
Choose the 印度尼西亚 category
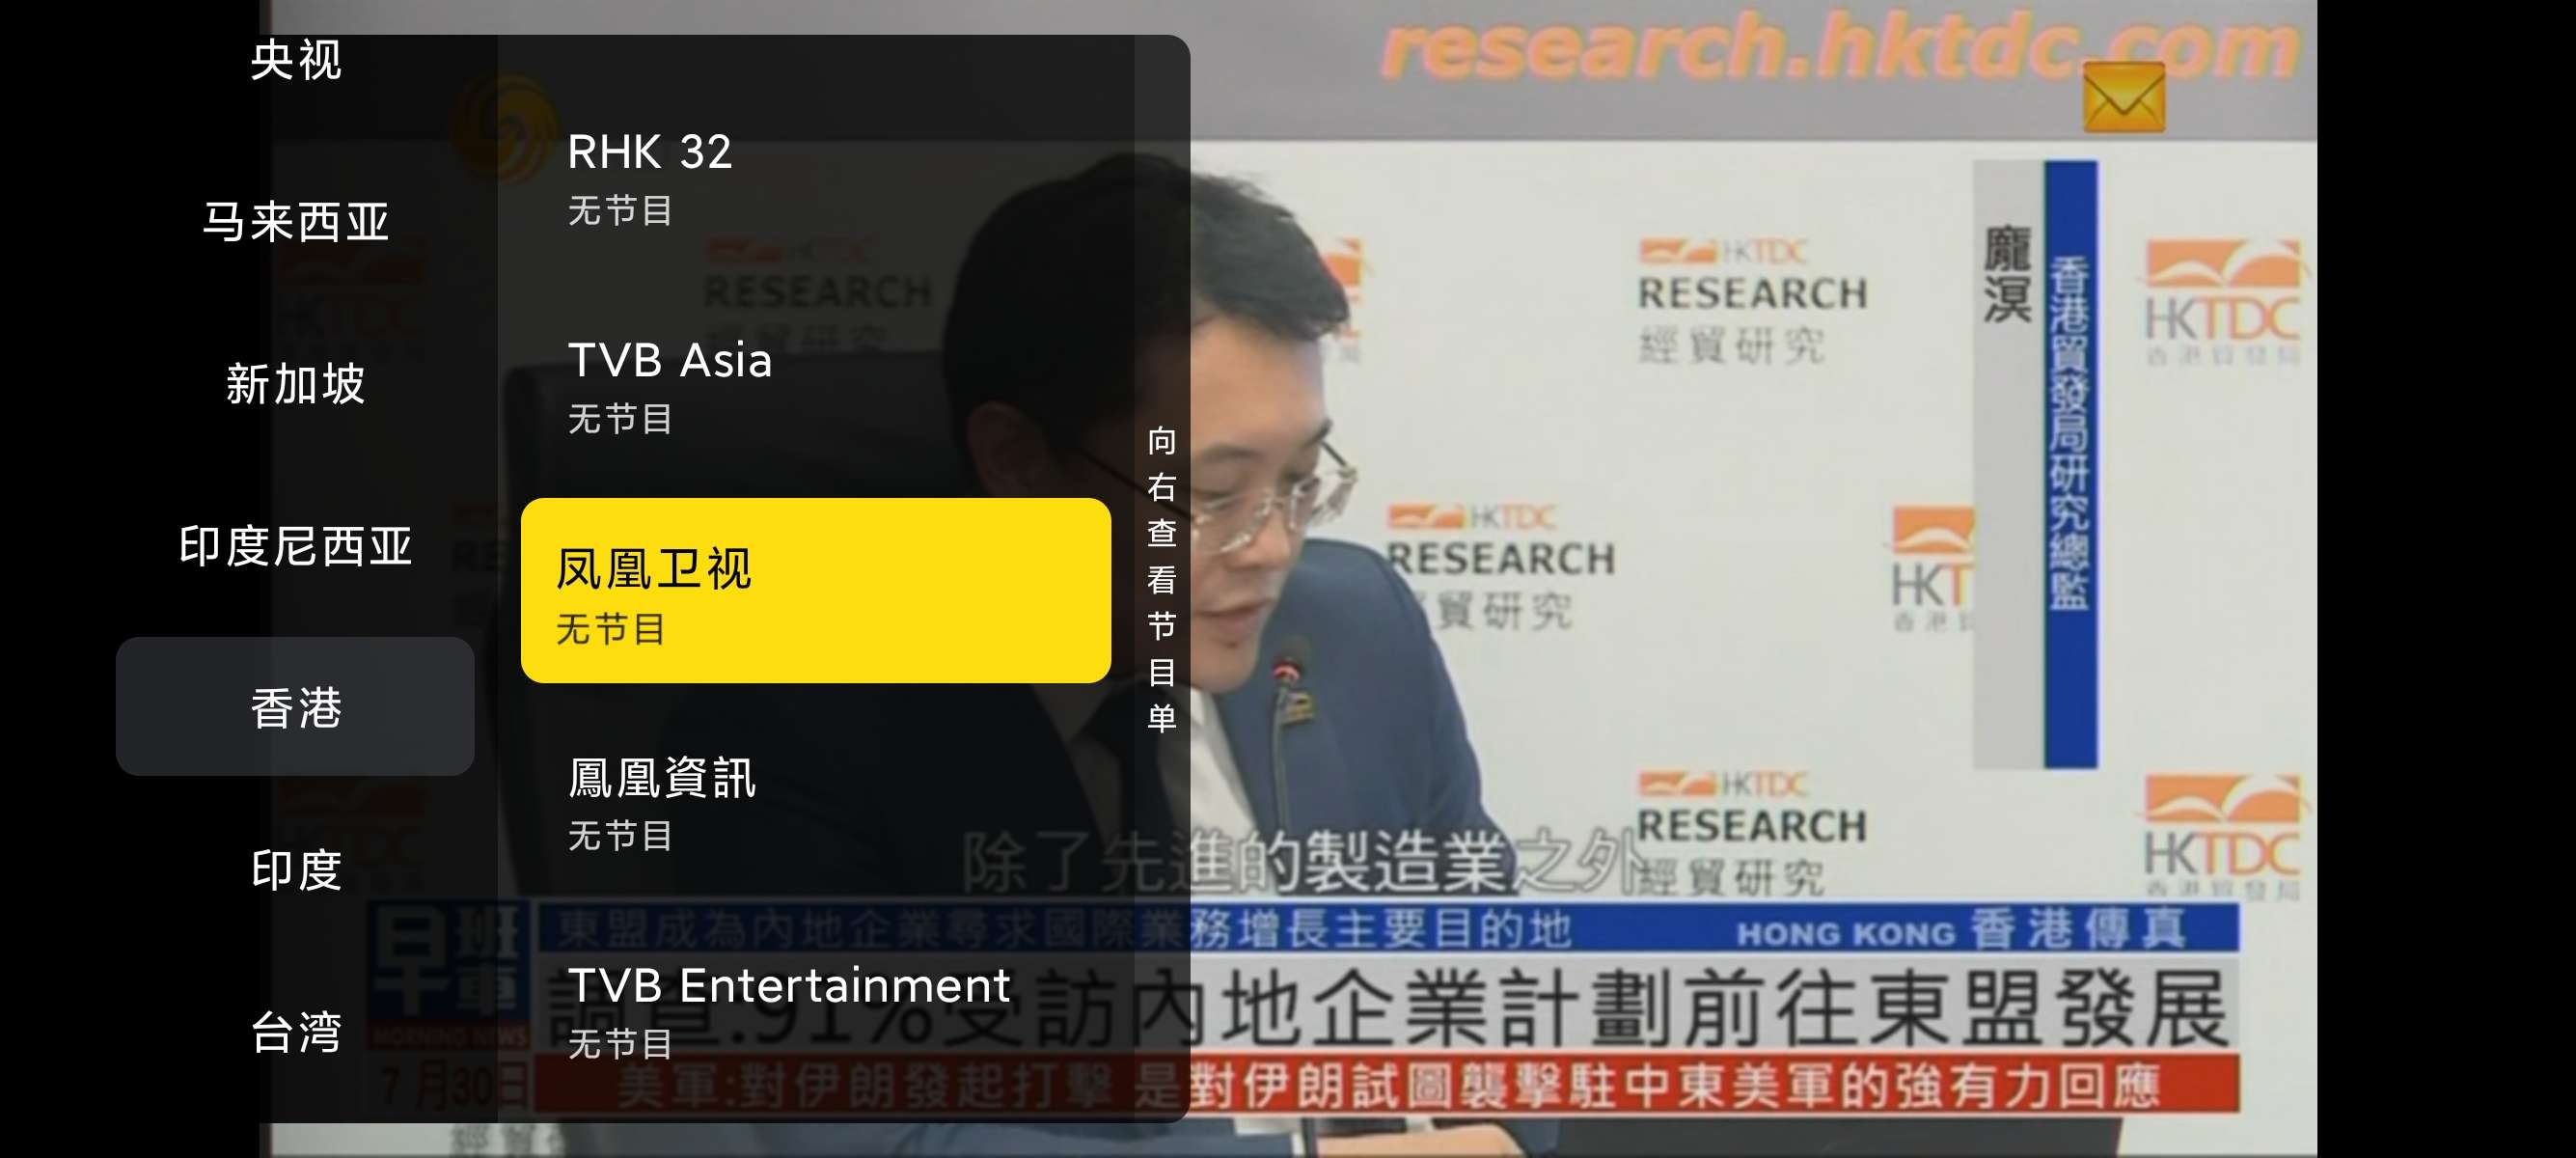pos(295,546)
